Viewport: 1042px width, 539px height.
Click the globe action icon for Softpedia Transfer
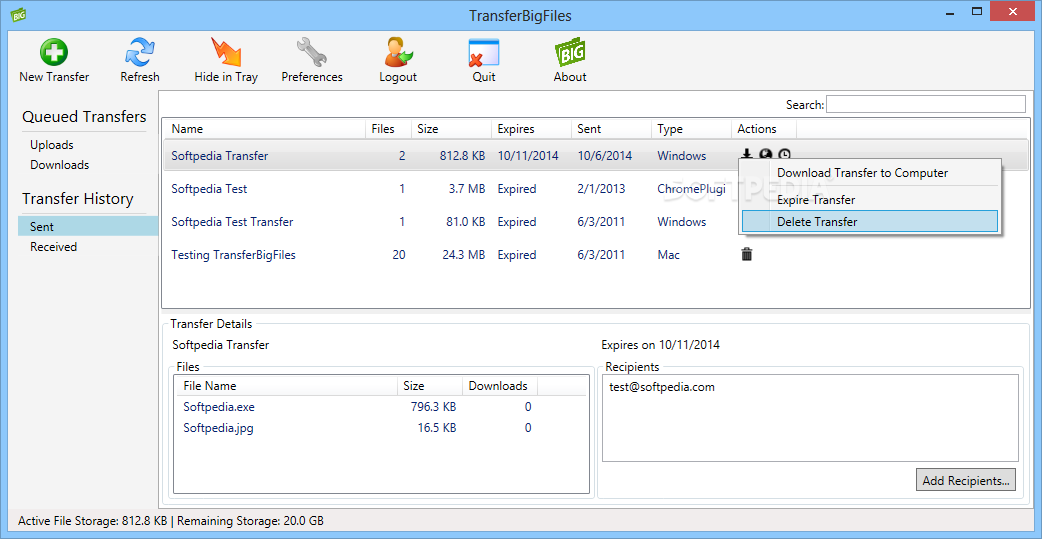766,154
